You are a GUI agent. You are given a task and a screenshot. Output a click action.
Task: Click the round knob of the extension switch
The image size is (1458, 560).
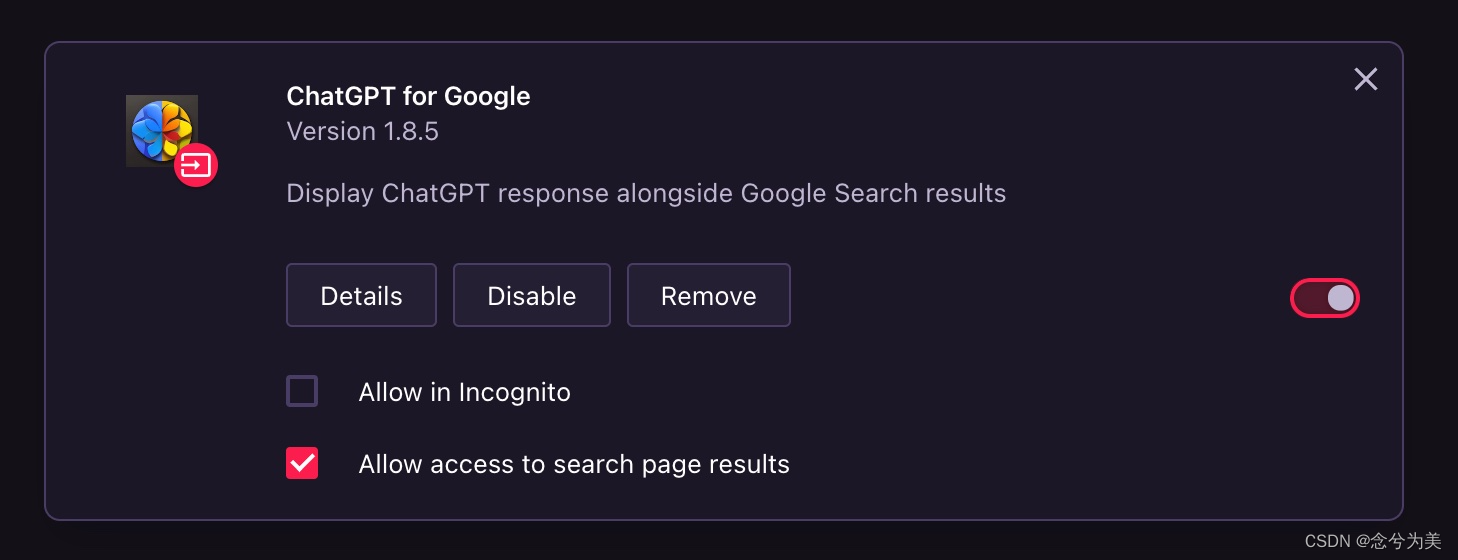click(x=1341, y=298)
